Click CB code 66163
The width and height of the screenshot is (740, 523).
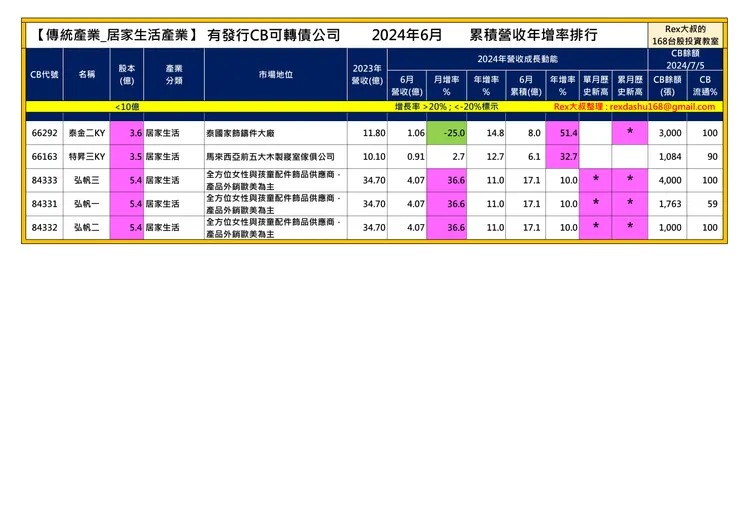point(44,157)
